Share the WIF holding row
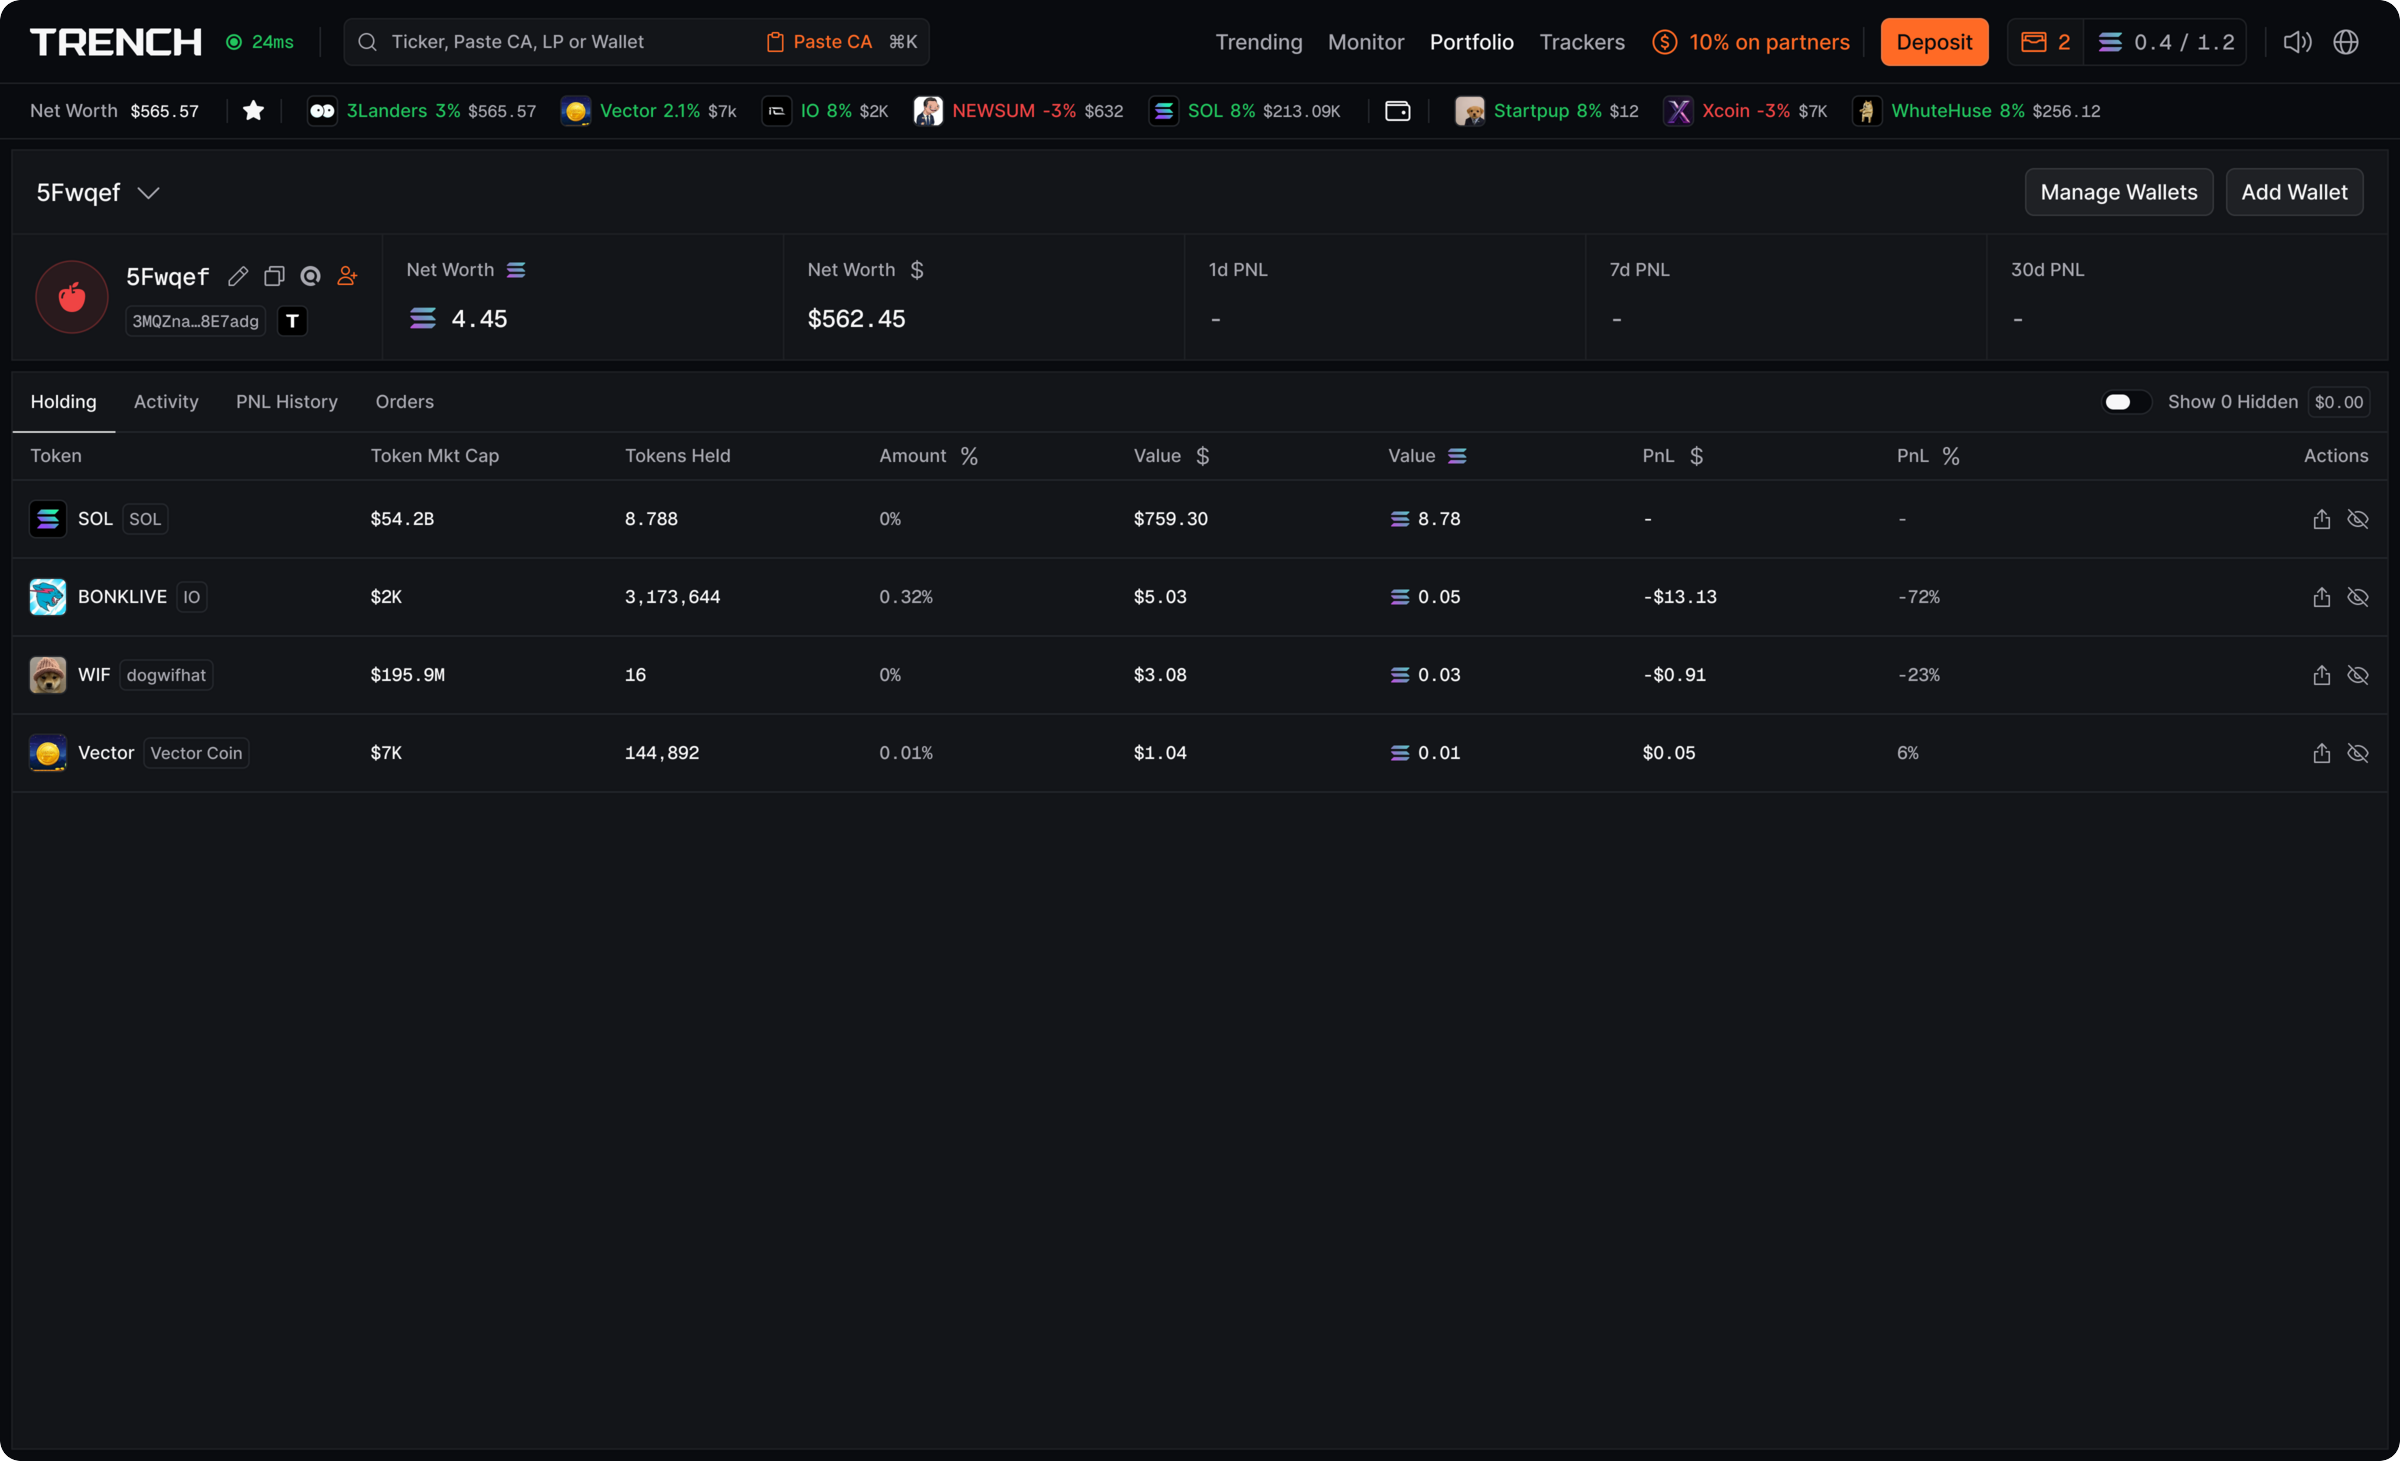The width and height of the screenshot is (2400, 1461). [x=2322, y=675]
